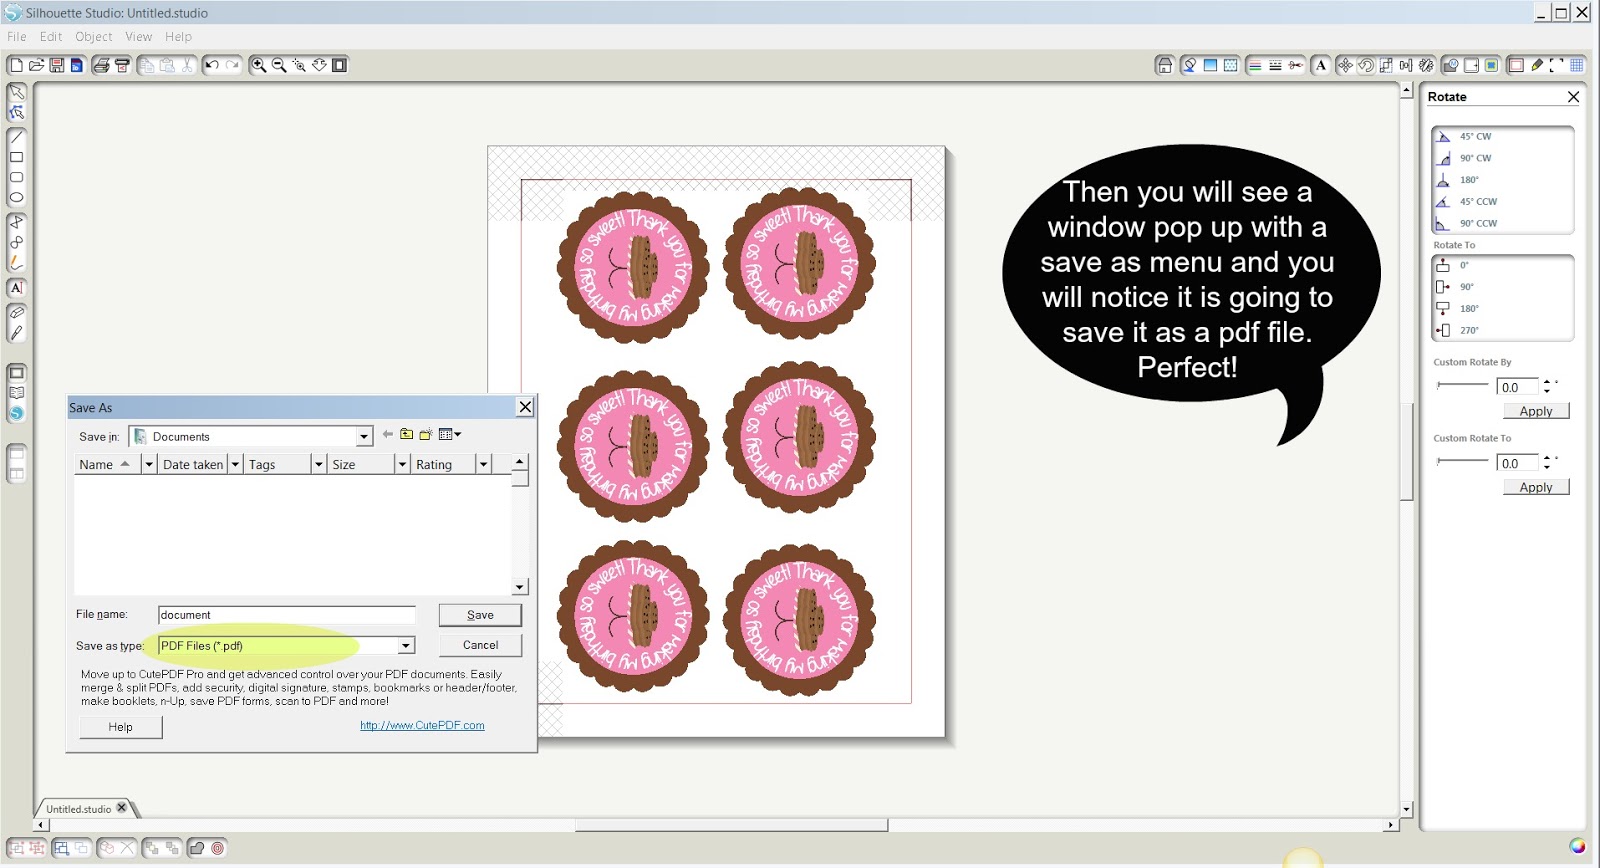Screen dimensions: 1600x868
Task: Select the arrow Select tool
Action: [17, 92]
